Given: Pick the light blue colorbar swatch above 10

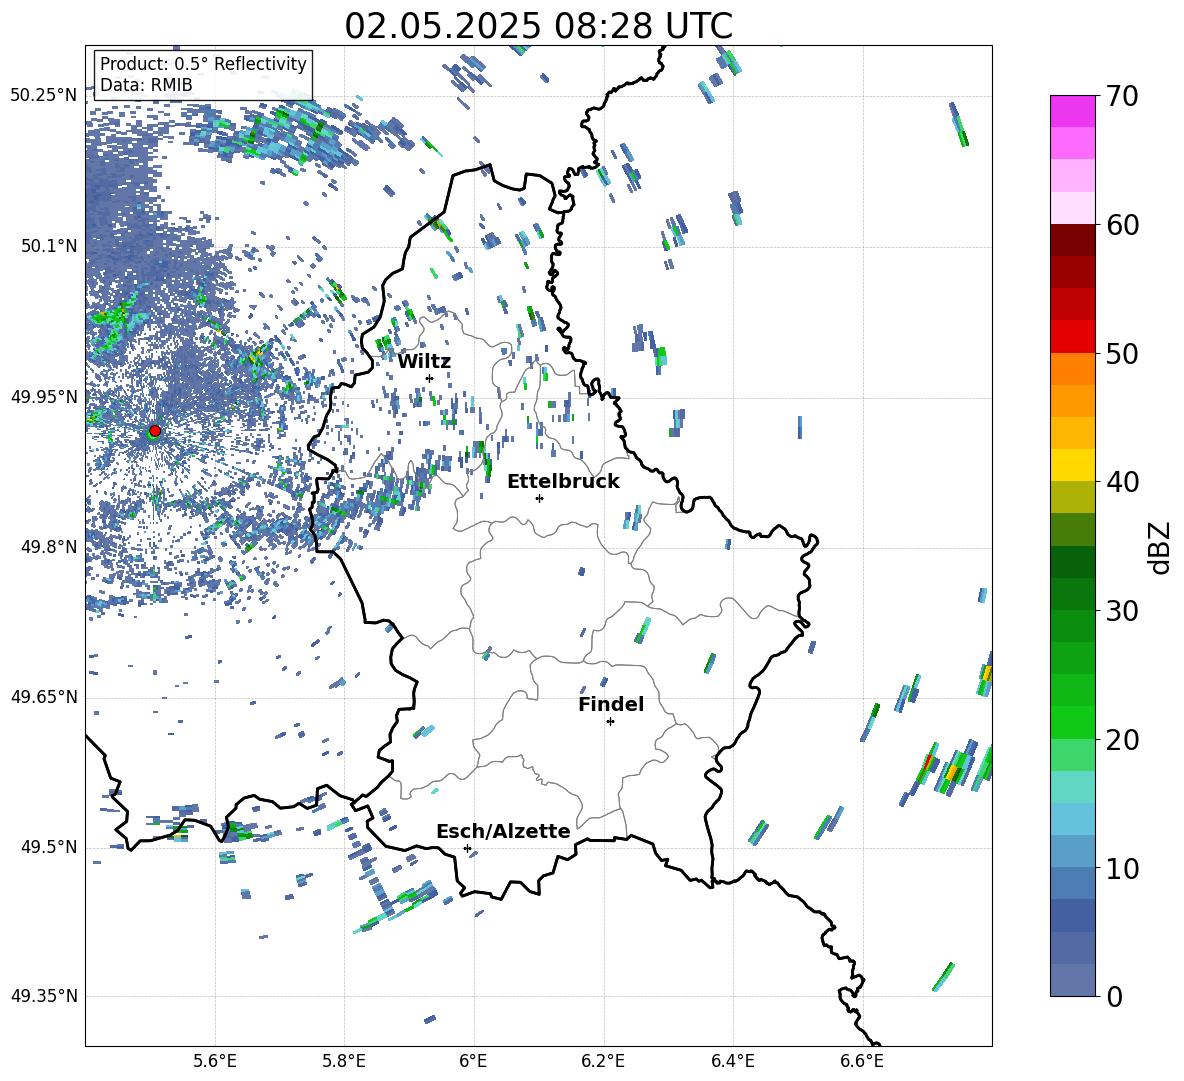Looking at the screenshot, I should click(x=1072, y=820).
